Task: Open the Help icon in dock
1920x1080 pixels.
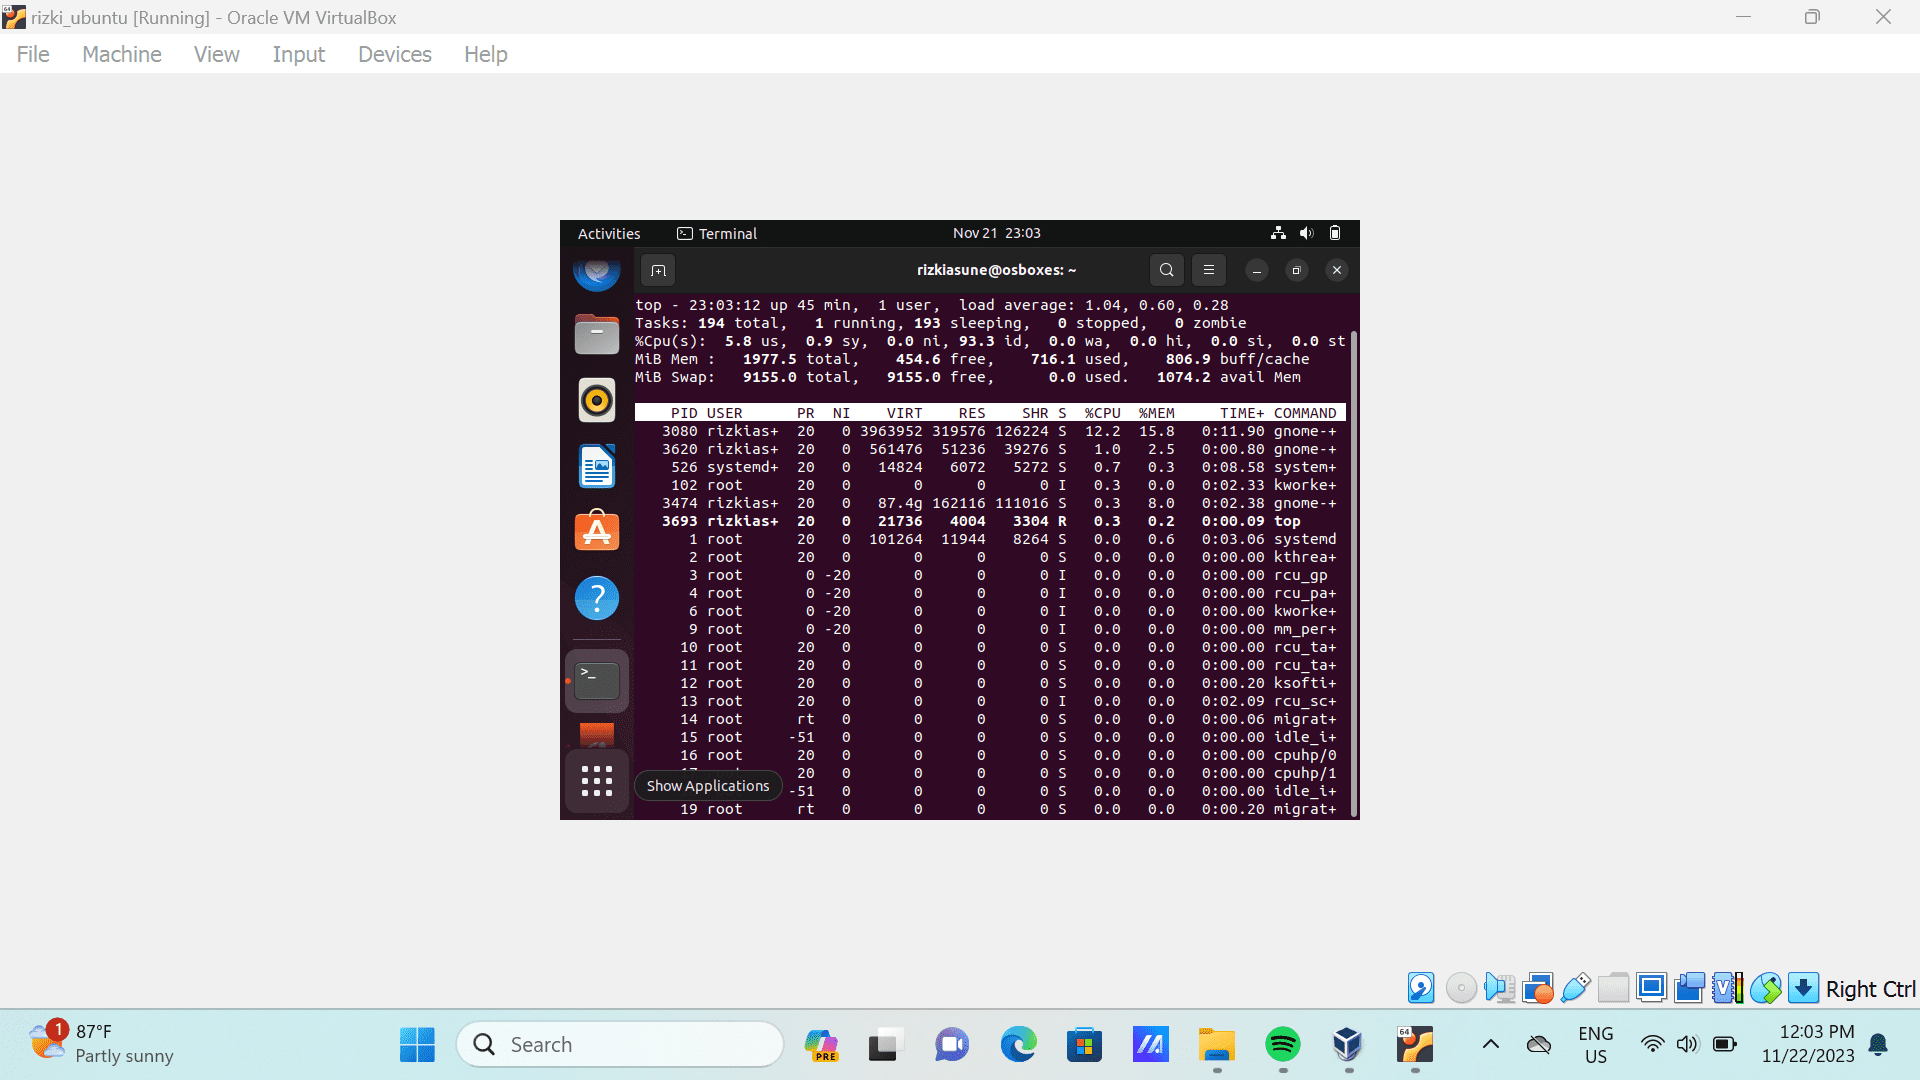Action: [596, 598]
